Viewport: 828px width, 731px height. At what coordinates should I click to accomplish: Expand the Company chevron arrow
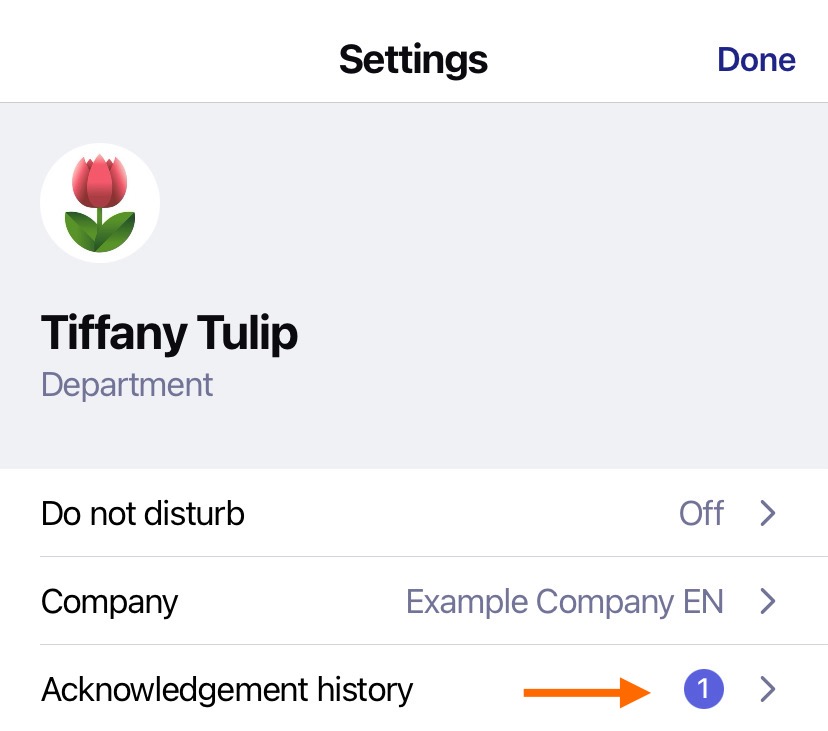pos(768,601)
